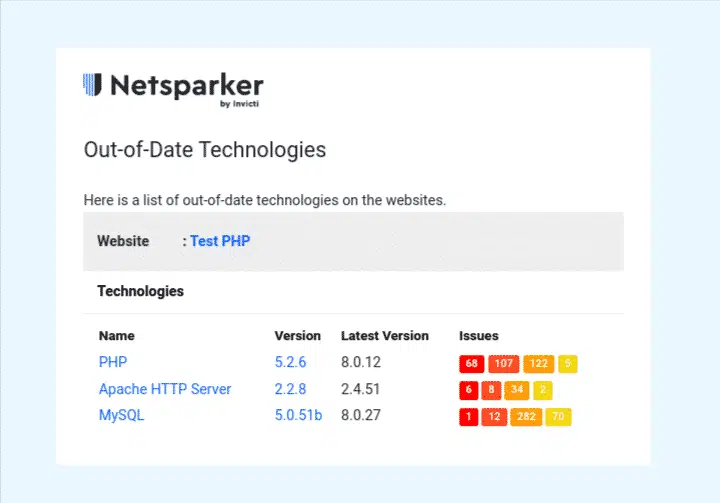720x503 pixels.
Task: Click the PHP latest version 8.0.12
Action: [x=361, y=362]
